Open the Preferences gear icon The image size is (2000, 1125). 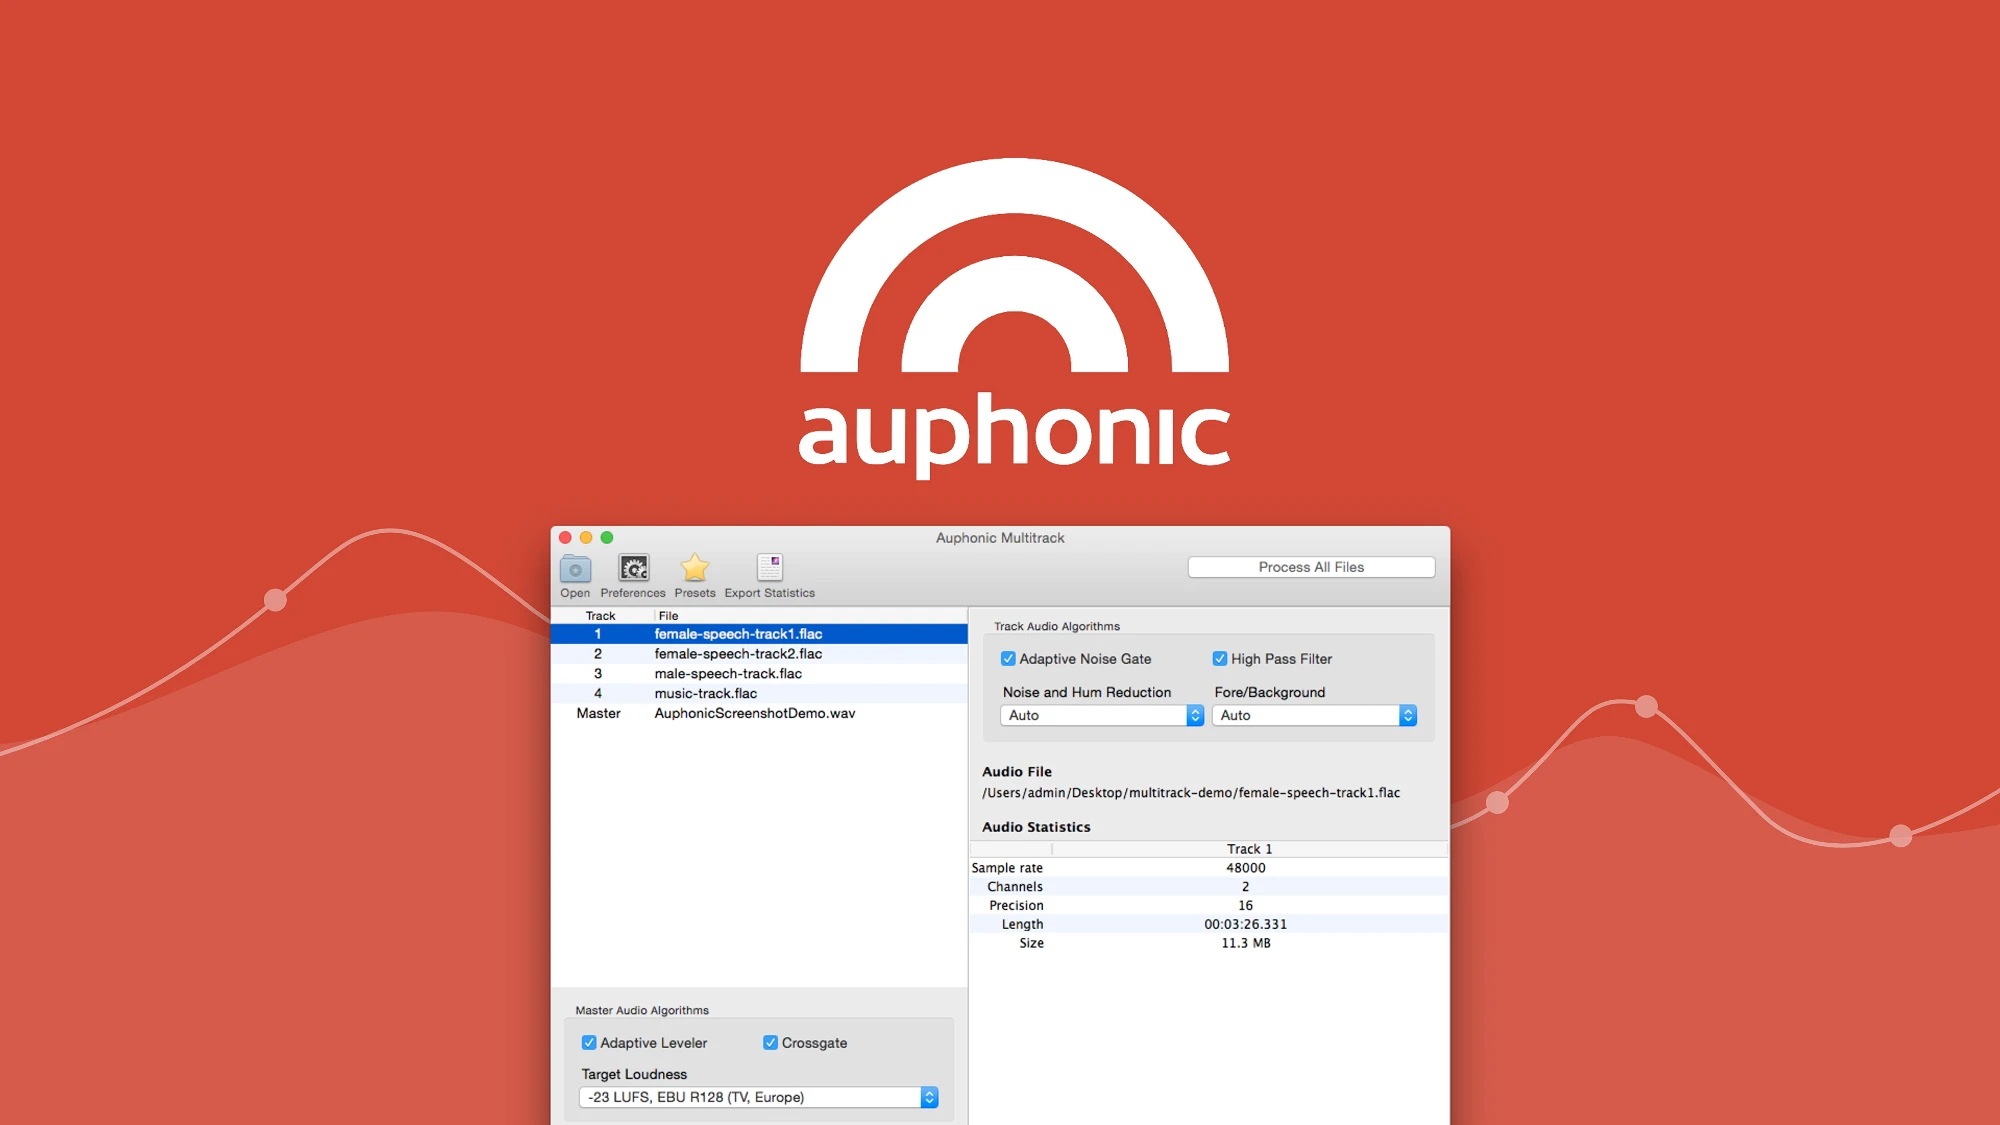pos(633,569)
